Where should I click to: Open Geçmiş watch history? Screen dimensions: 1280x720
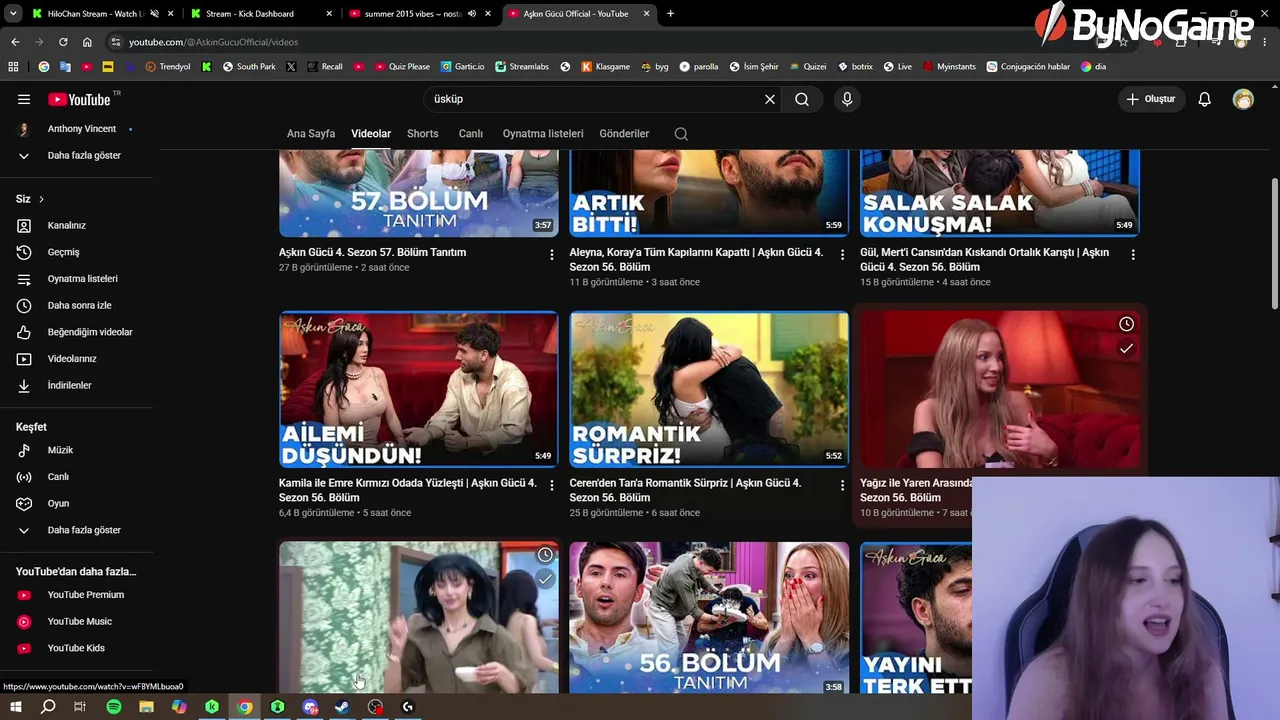(x=78, y=252)
